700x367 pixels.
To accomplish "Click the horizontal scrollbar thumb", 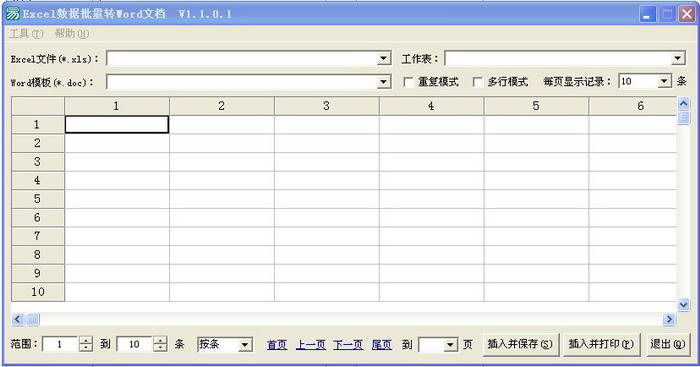I will tap(33, 319).
